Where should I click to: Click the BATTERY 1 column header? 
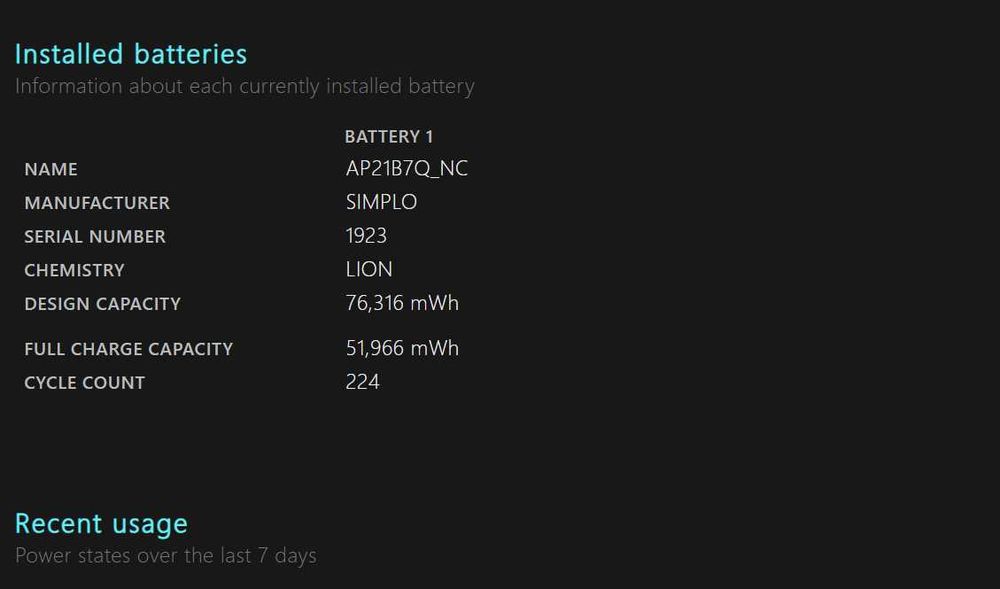pos(389,136)
